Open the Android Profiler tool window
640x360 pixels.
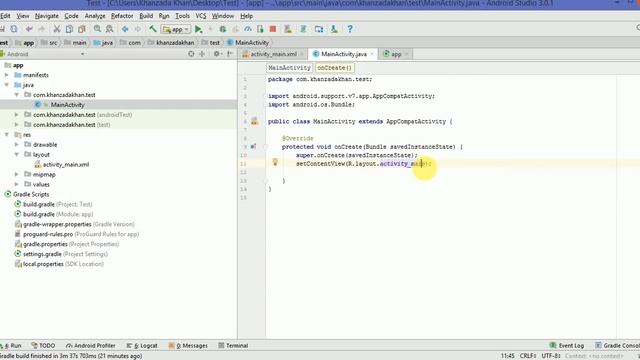(91, 345)
